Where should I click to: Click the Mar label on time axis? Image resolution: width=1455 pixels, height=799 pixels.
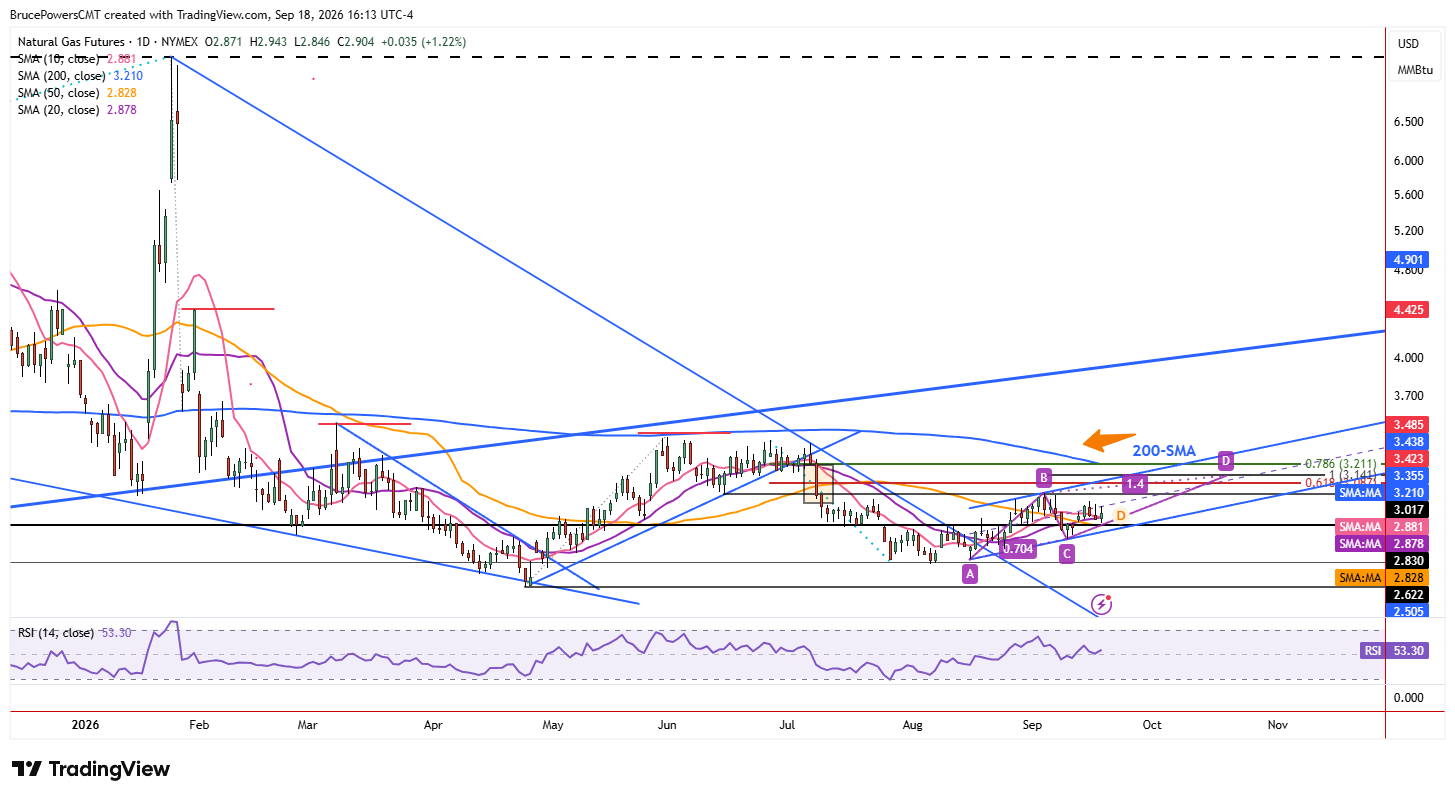tap(307, 723)
